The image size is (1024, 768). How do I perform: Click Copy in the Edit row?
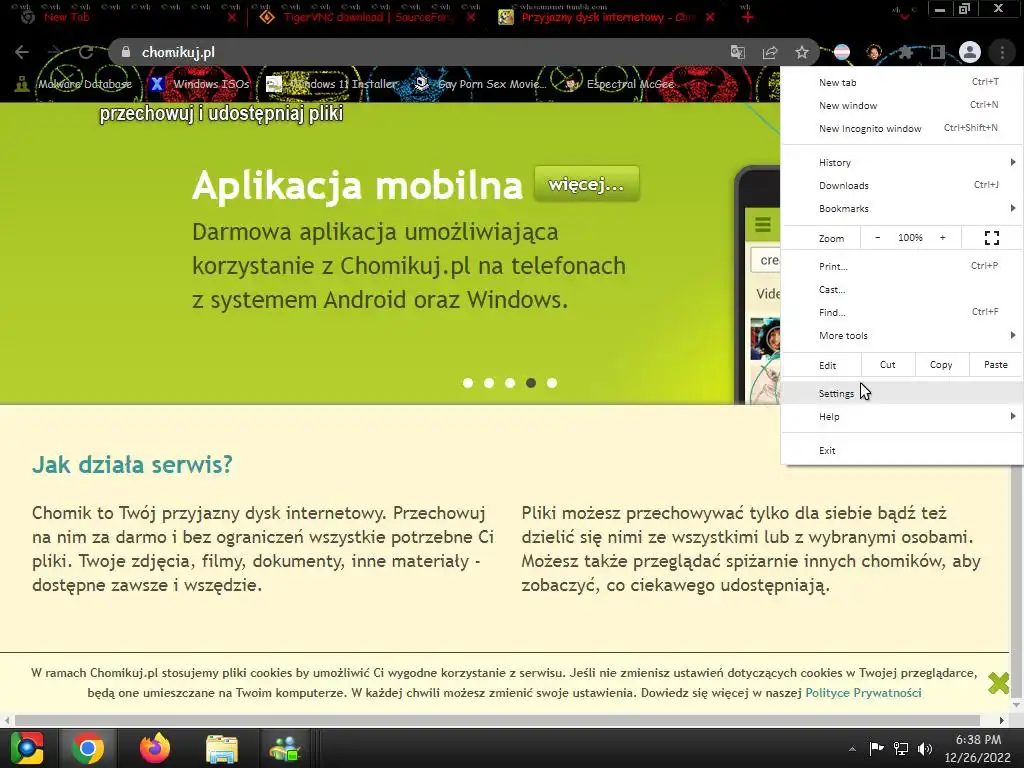(x=941, y=364)
